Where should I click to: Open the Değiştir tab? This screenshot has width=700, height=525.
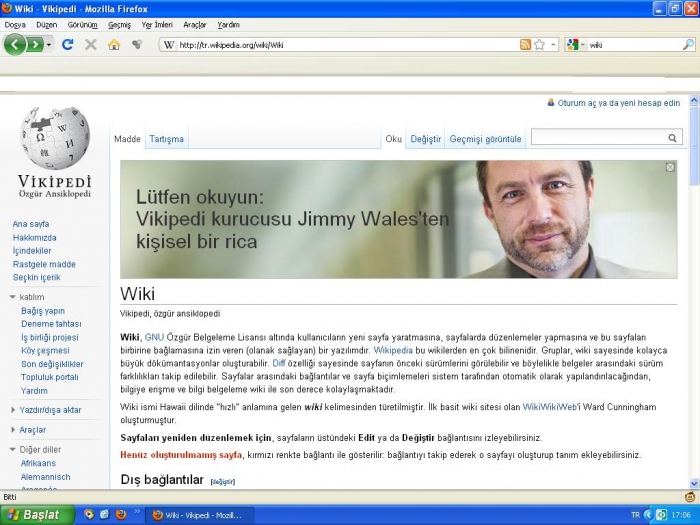(425, 139)
